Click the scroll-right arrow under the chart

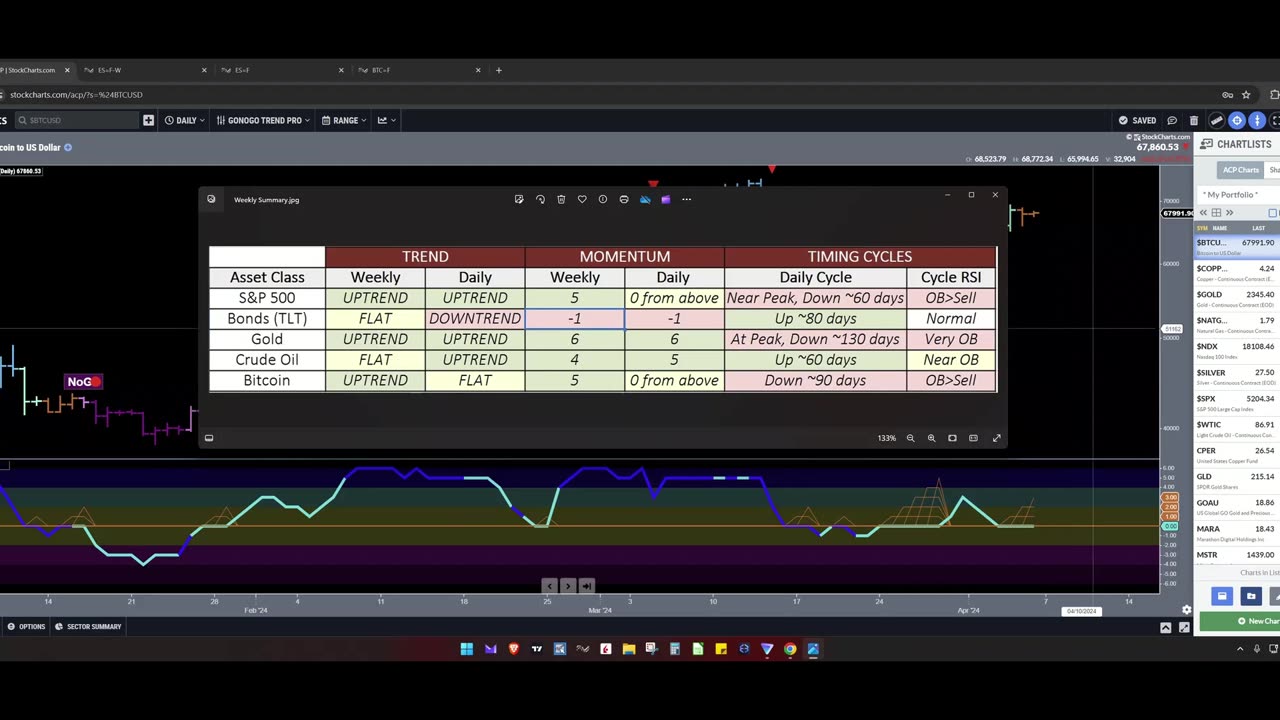tap(568, 586)
